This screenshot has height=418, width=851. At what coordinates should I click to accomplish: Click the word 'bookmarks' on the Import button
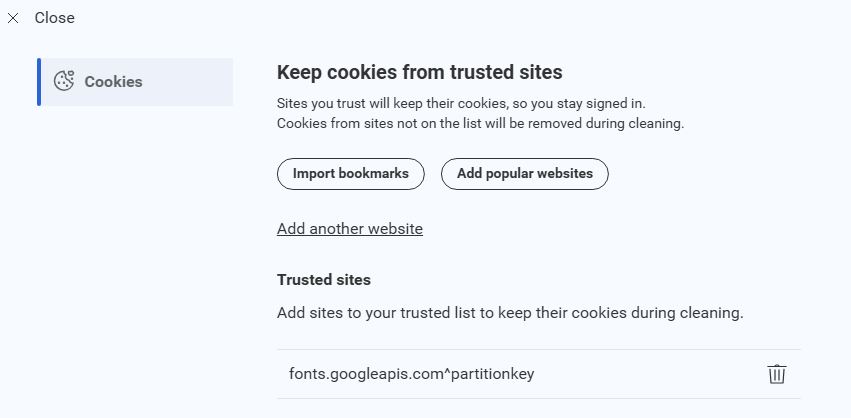tap(374, 173)
